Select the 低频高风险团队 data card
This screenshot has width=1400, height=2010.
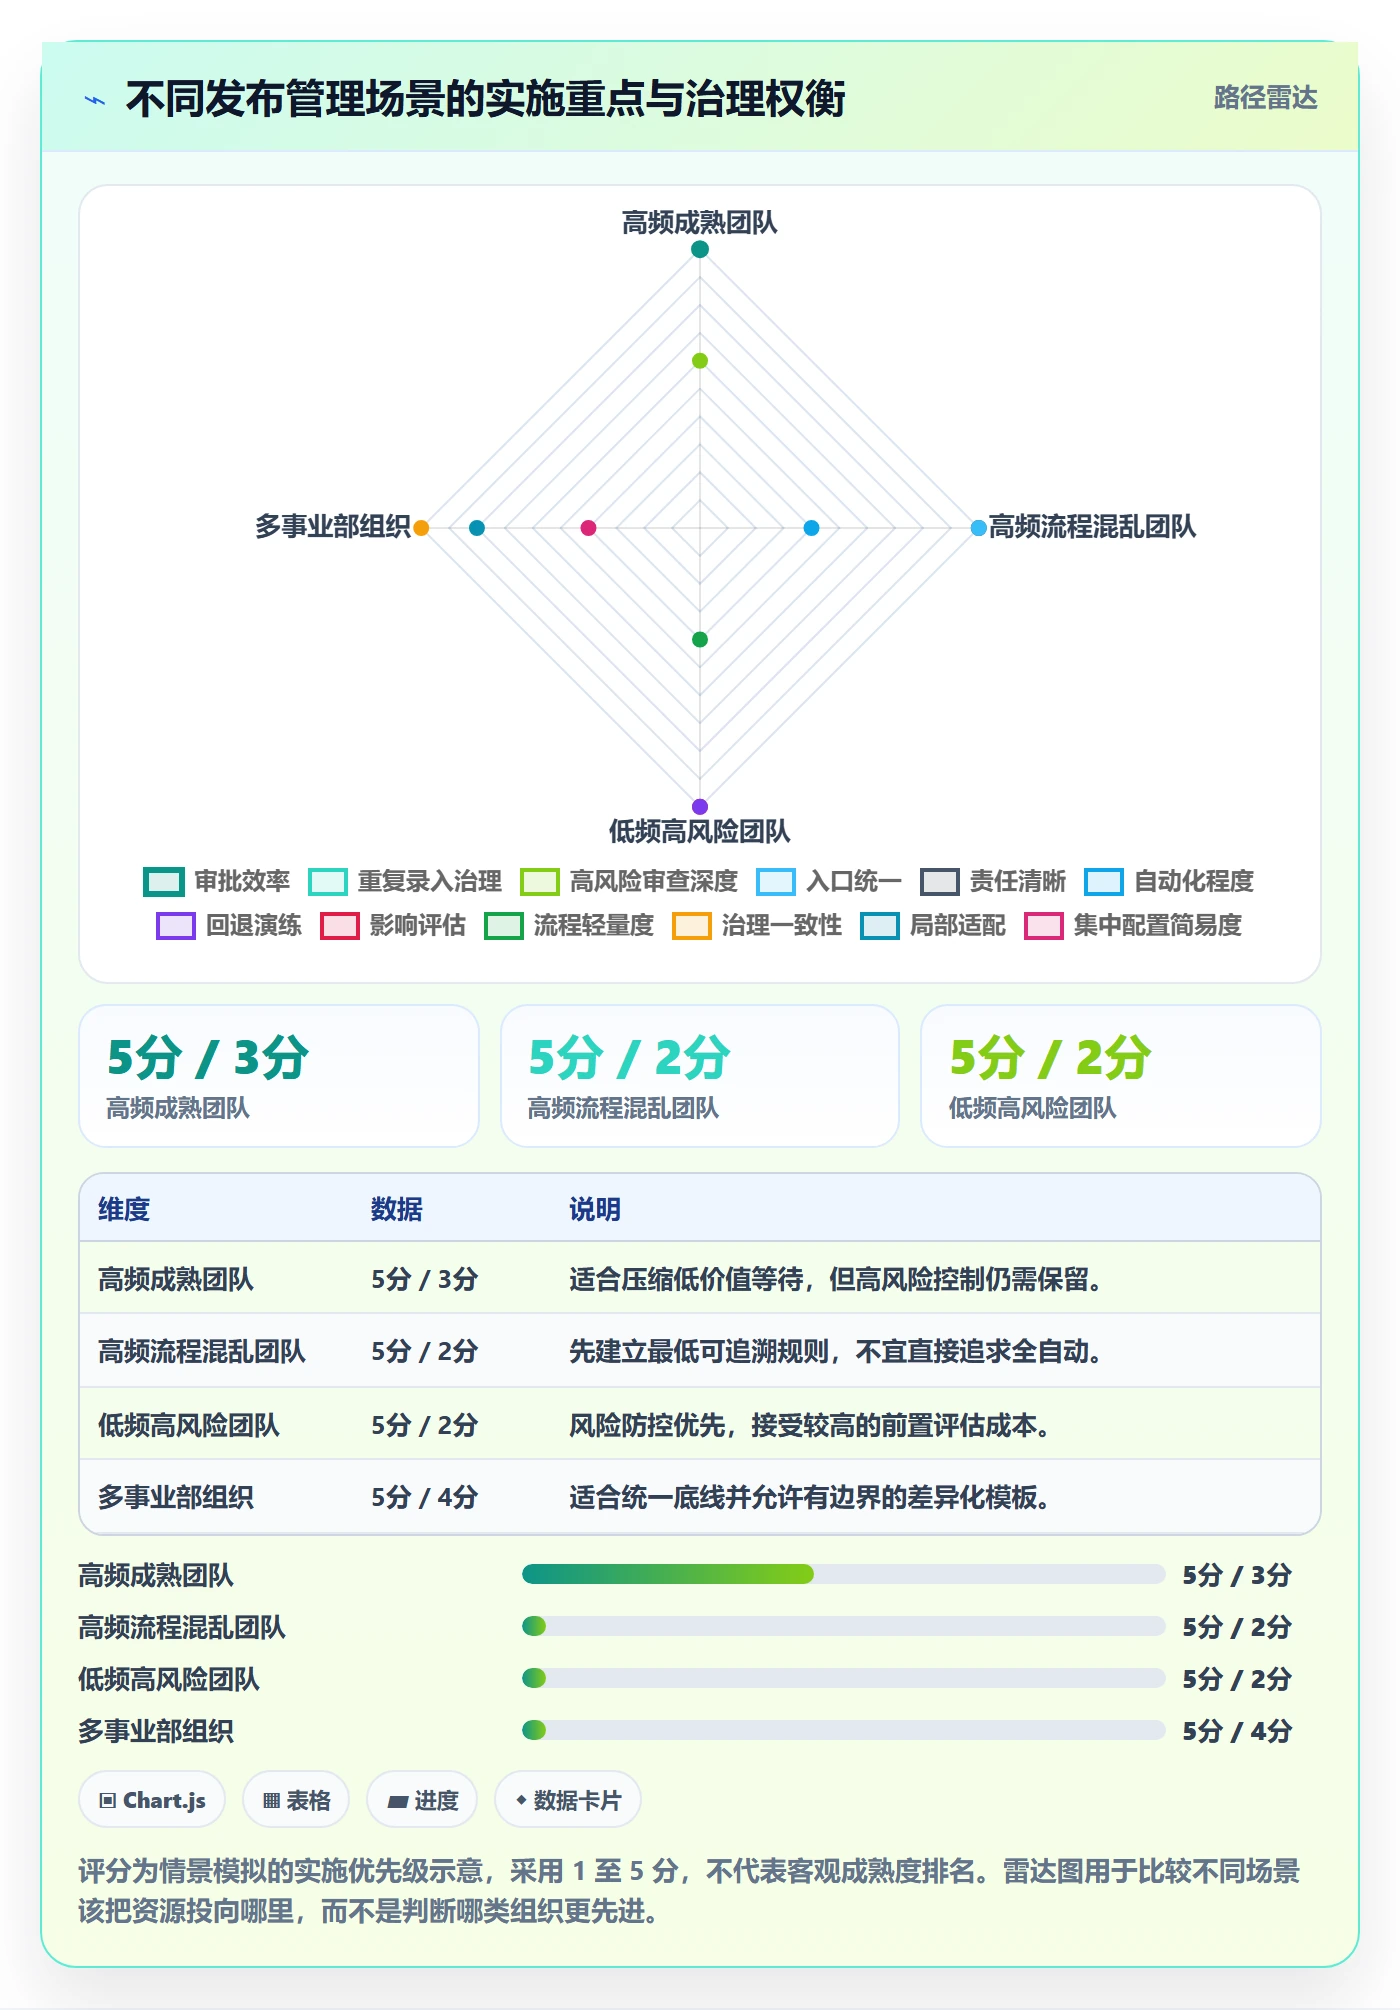(1121, 1076)
